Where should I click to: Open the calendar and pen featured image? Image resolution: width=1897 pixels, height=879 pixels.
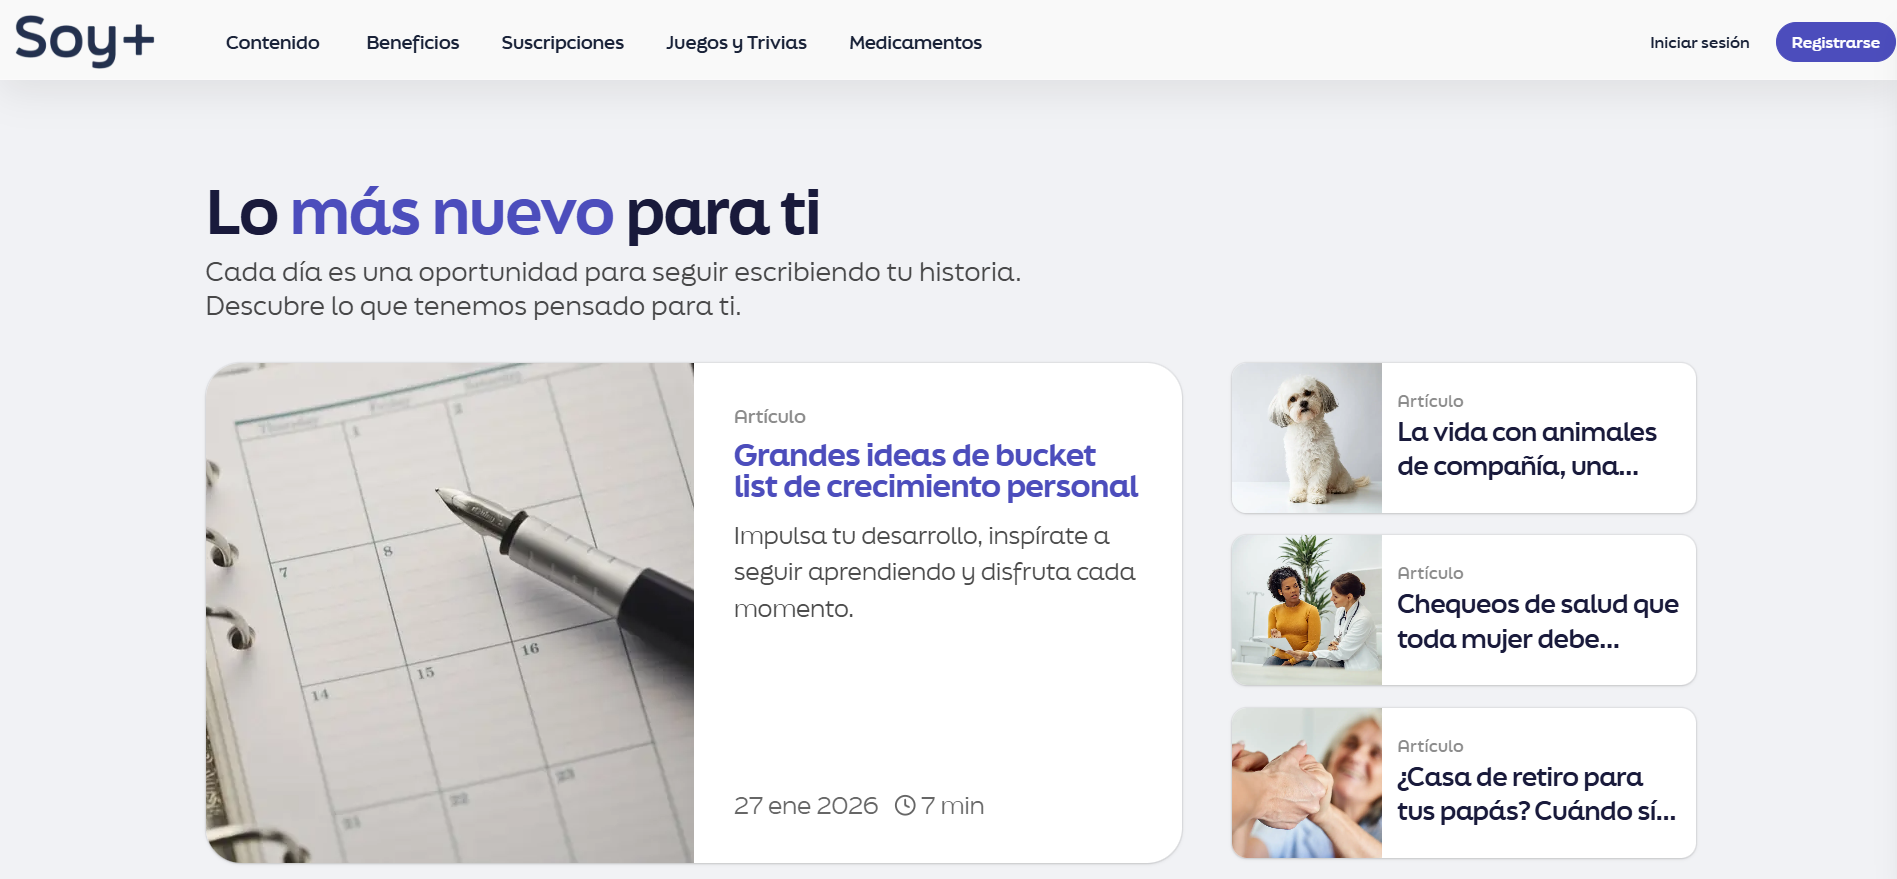point(450,612)
